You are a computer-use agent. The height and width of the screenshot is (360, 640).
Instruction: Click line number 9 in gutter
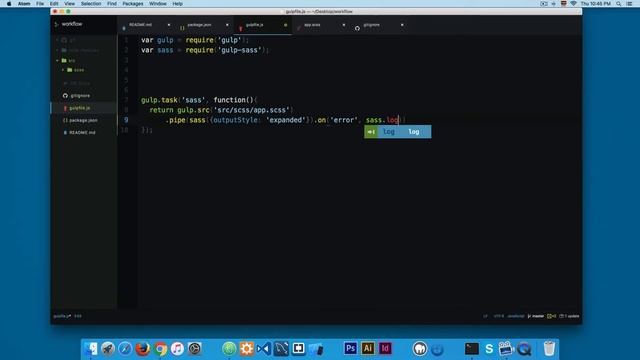click(x=126, y=120)
